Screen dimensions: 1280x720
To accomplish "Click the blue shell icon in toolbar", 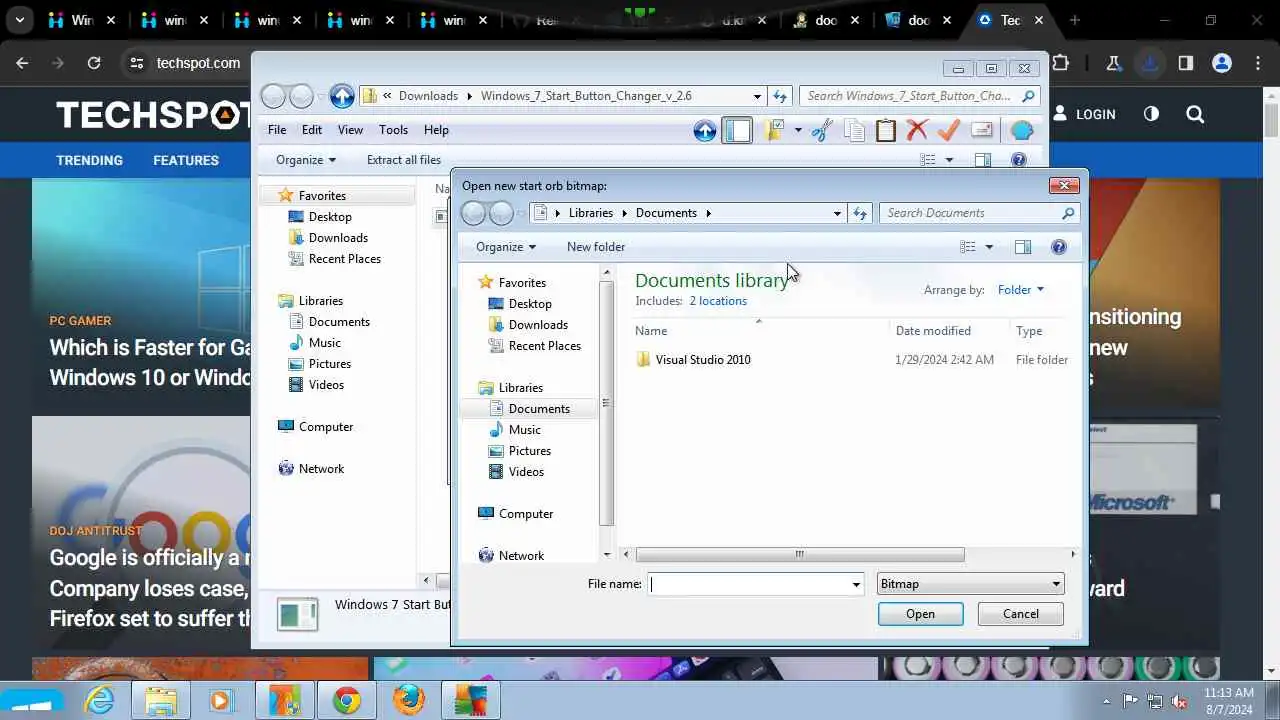I will (x=1022, y=131).
